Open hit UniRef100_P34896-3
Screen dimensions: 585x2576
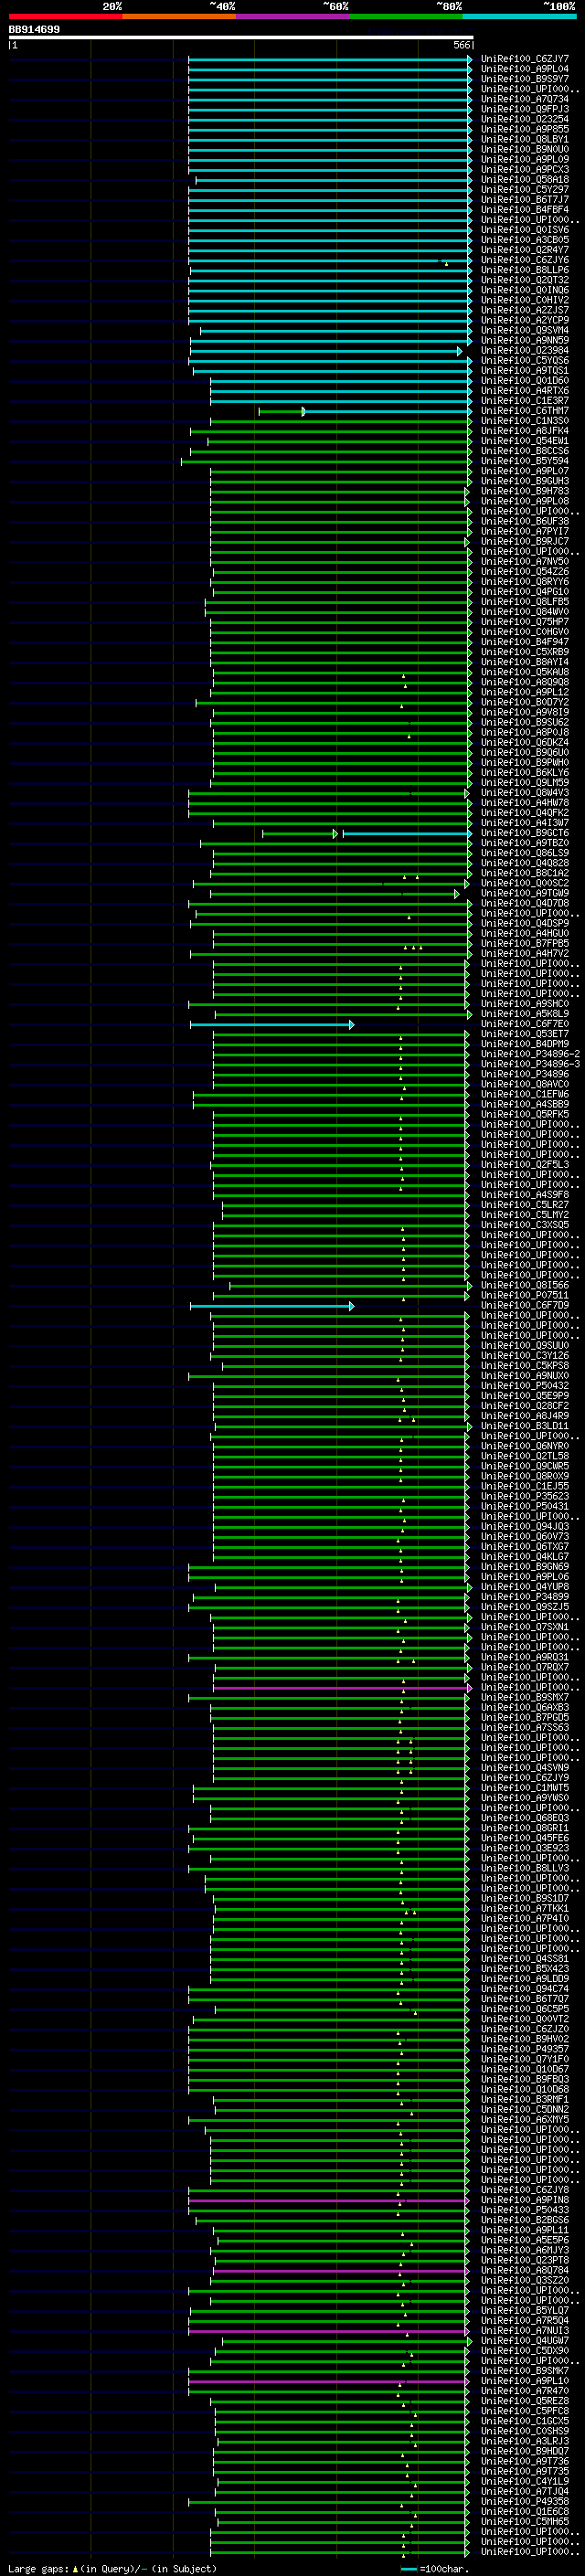coord(529,1064)
